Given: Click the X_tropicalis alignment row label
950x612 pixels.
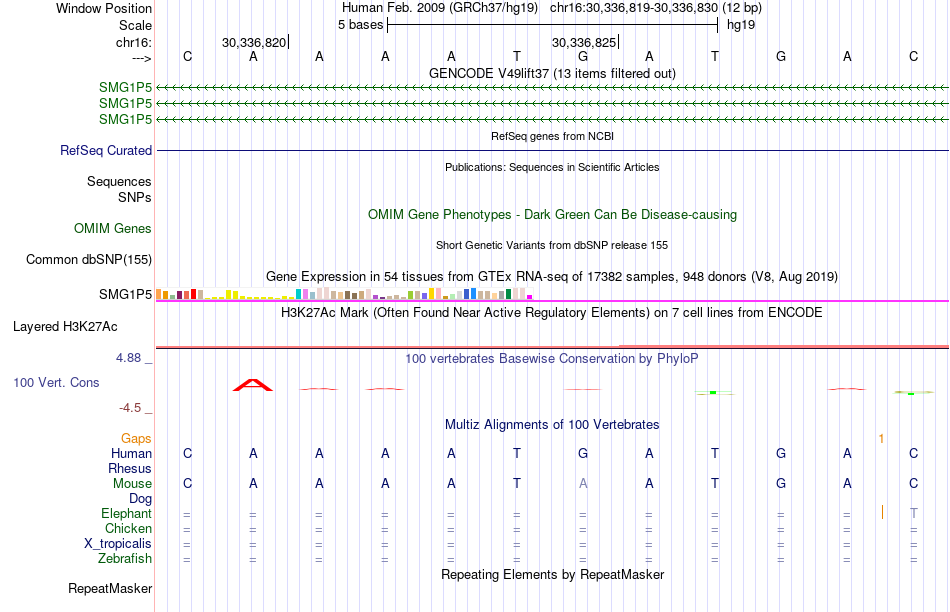Looking at the screenshot, I should (x=118, y=544).
